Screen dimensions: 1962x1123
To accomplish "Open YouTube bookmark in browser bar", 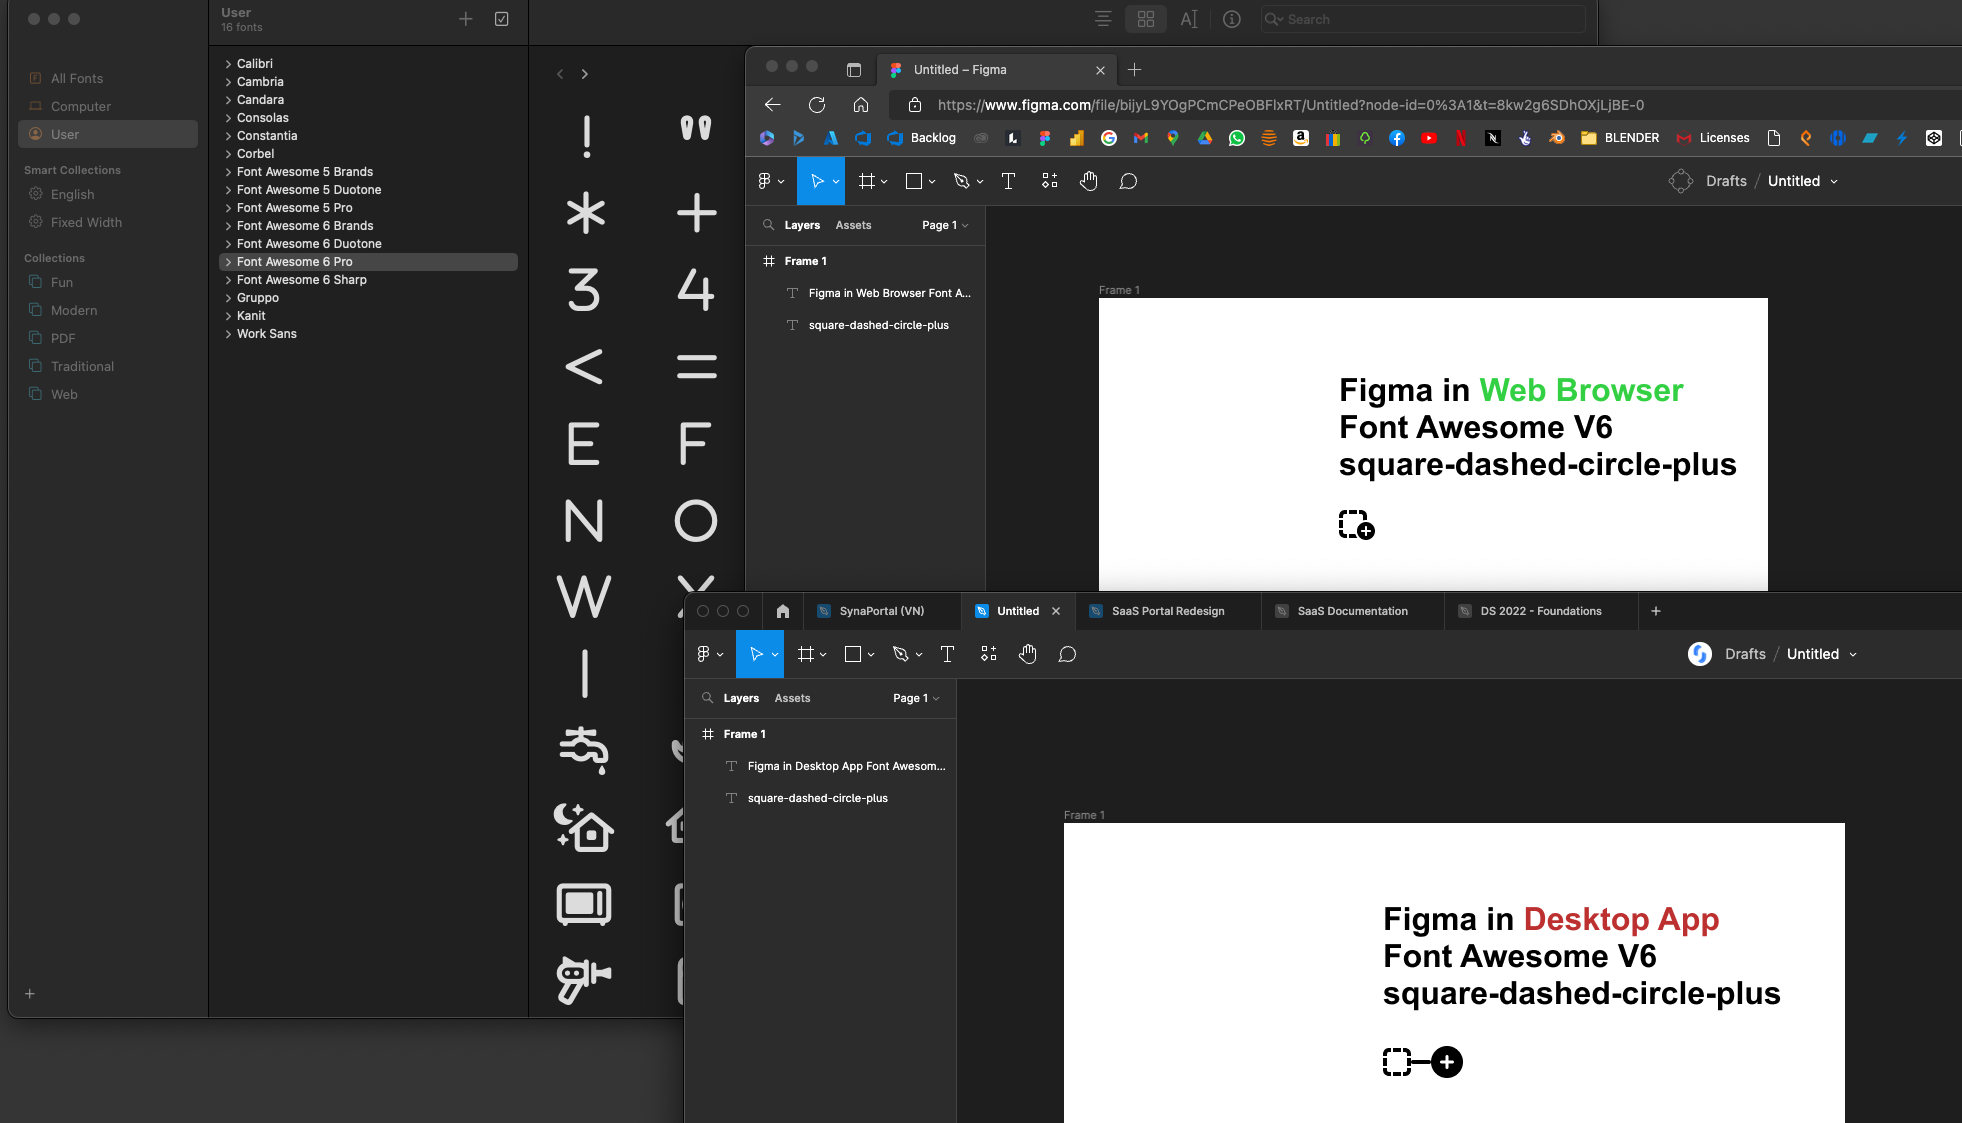I will tap(1429, 138).
